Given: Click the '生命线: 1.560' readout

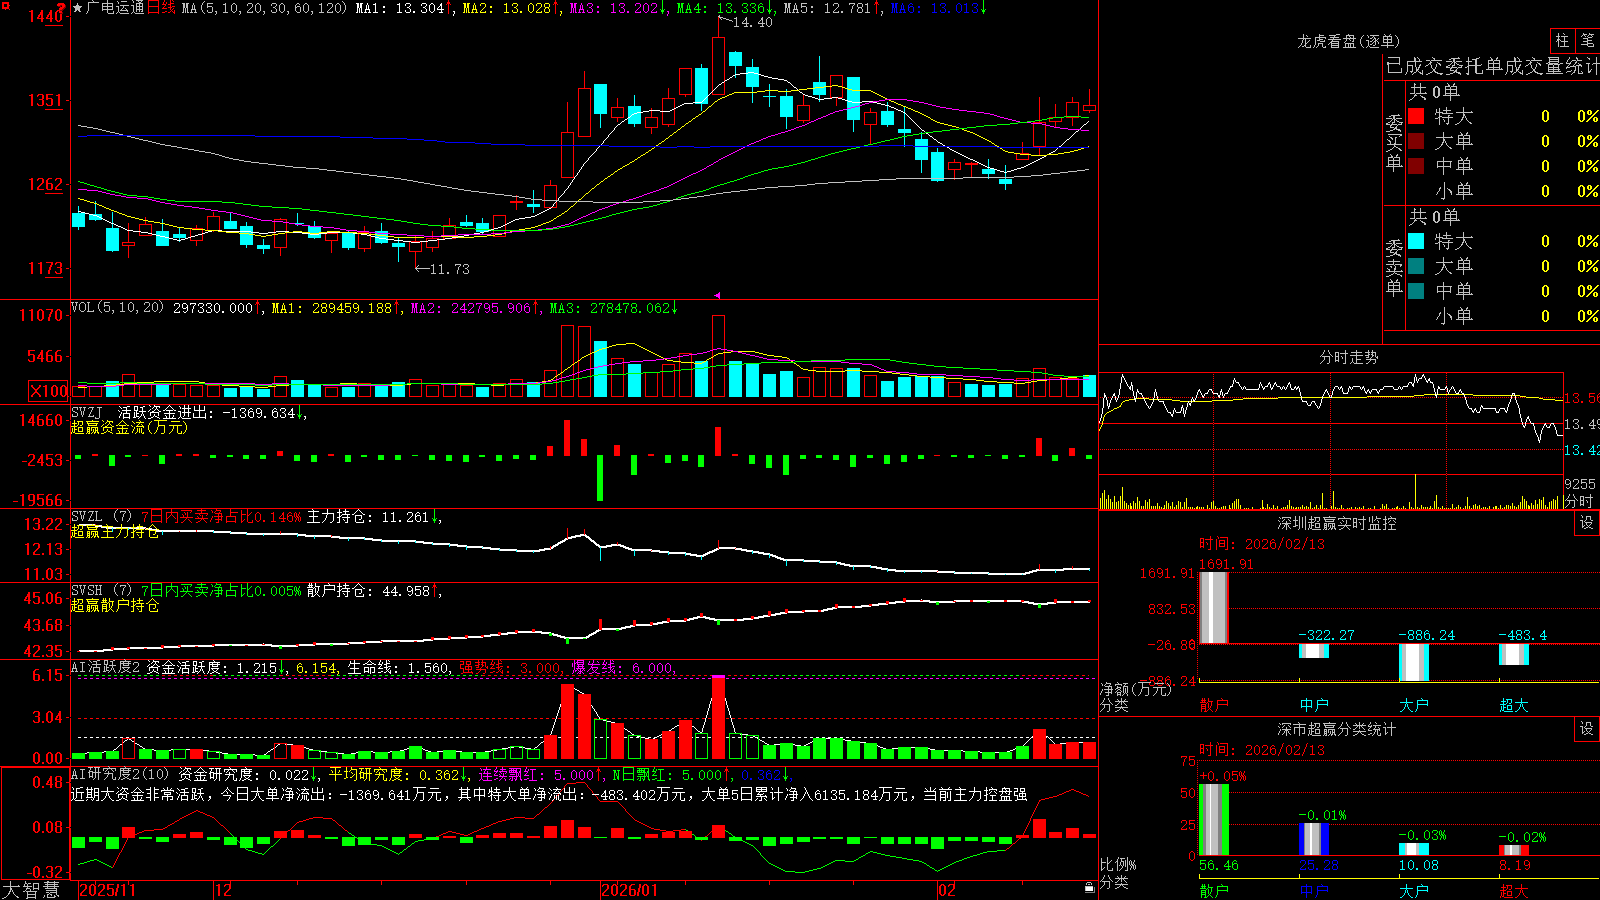Looking at the screenshot, I should click(x=398, y=667).
